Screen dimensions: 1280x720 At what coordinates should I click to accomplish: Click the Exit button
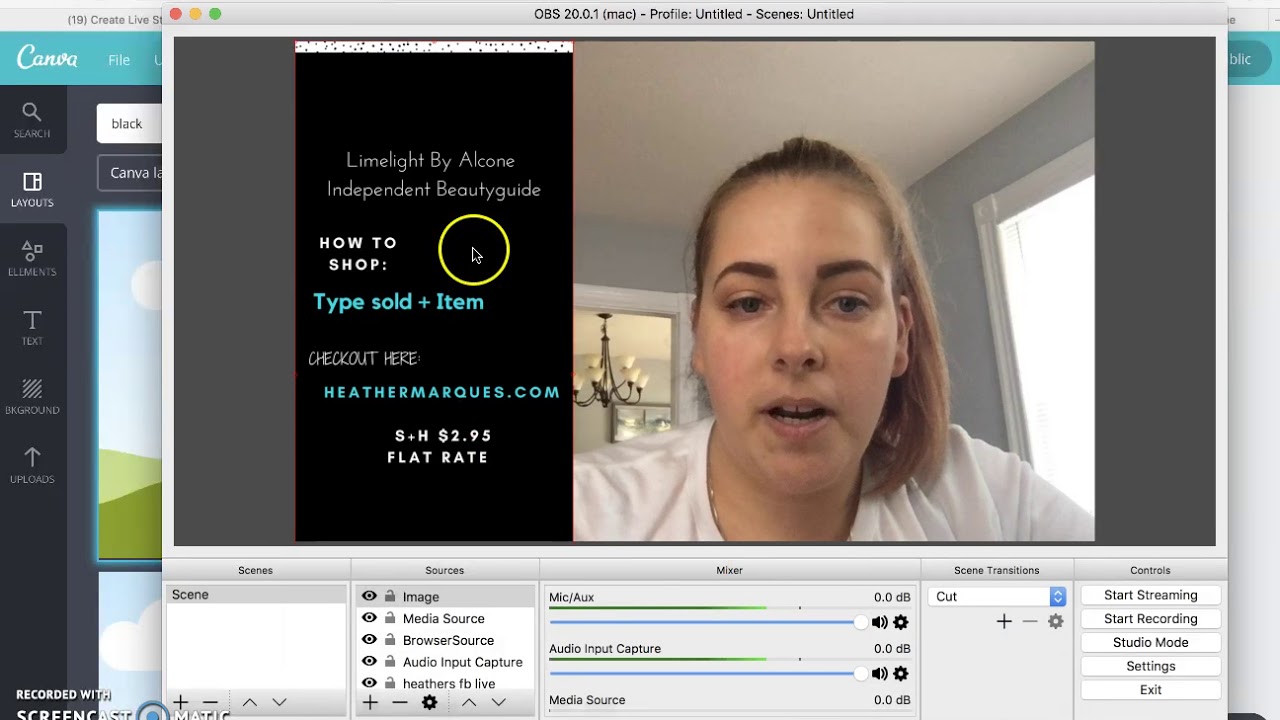[1150, 690]
